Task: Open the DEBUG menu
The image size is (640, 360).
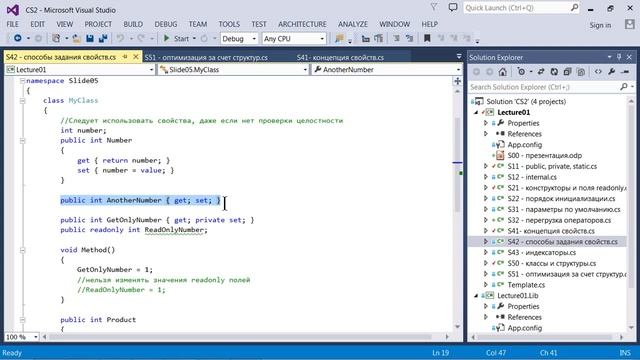Action: click(x=166, y=24)
